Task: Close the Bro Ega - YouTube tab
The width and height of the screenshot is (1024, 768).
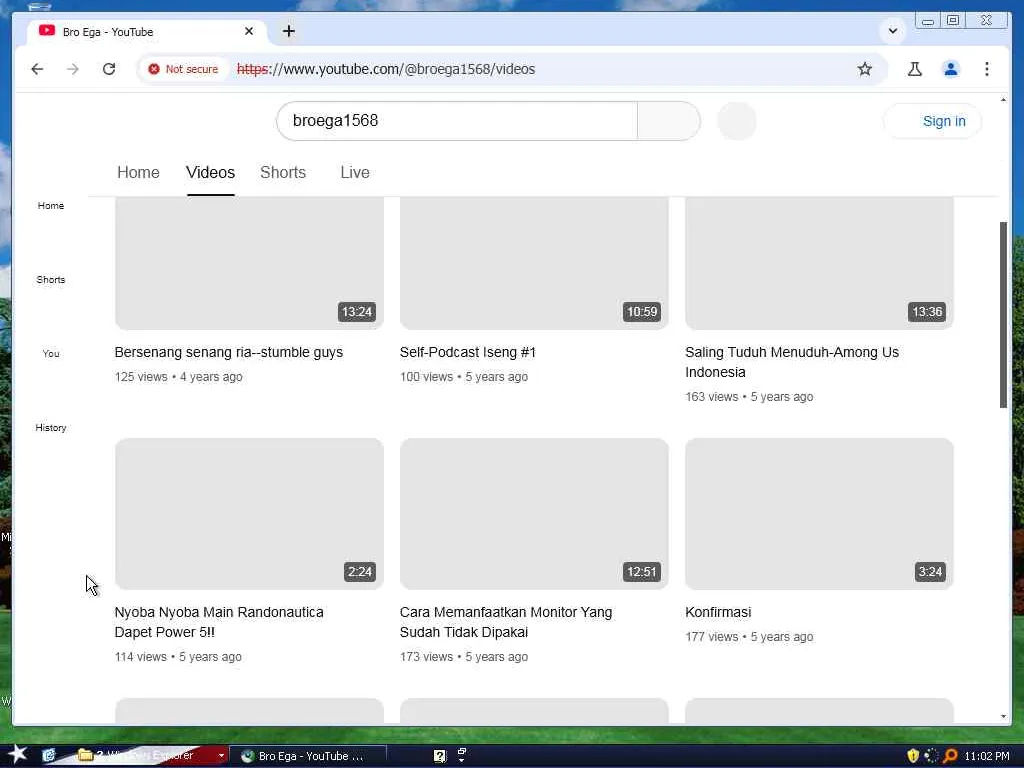Action: 249,31
